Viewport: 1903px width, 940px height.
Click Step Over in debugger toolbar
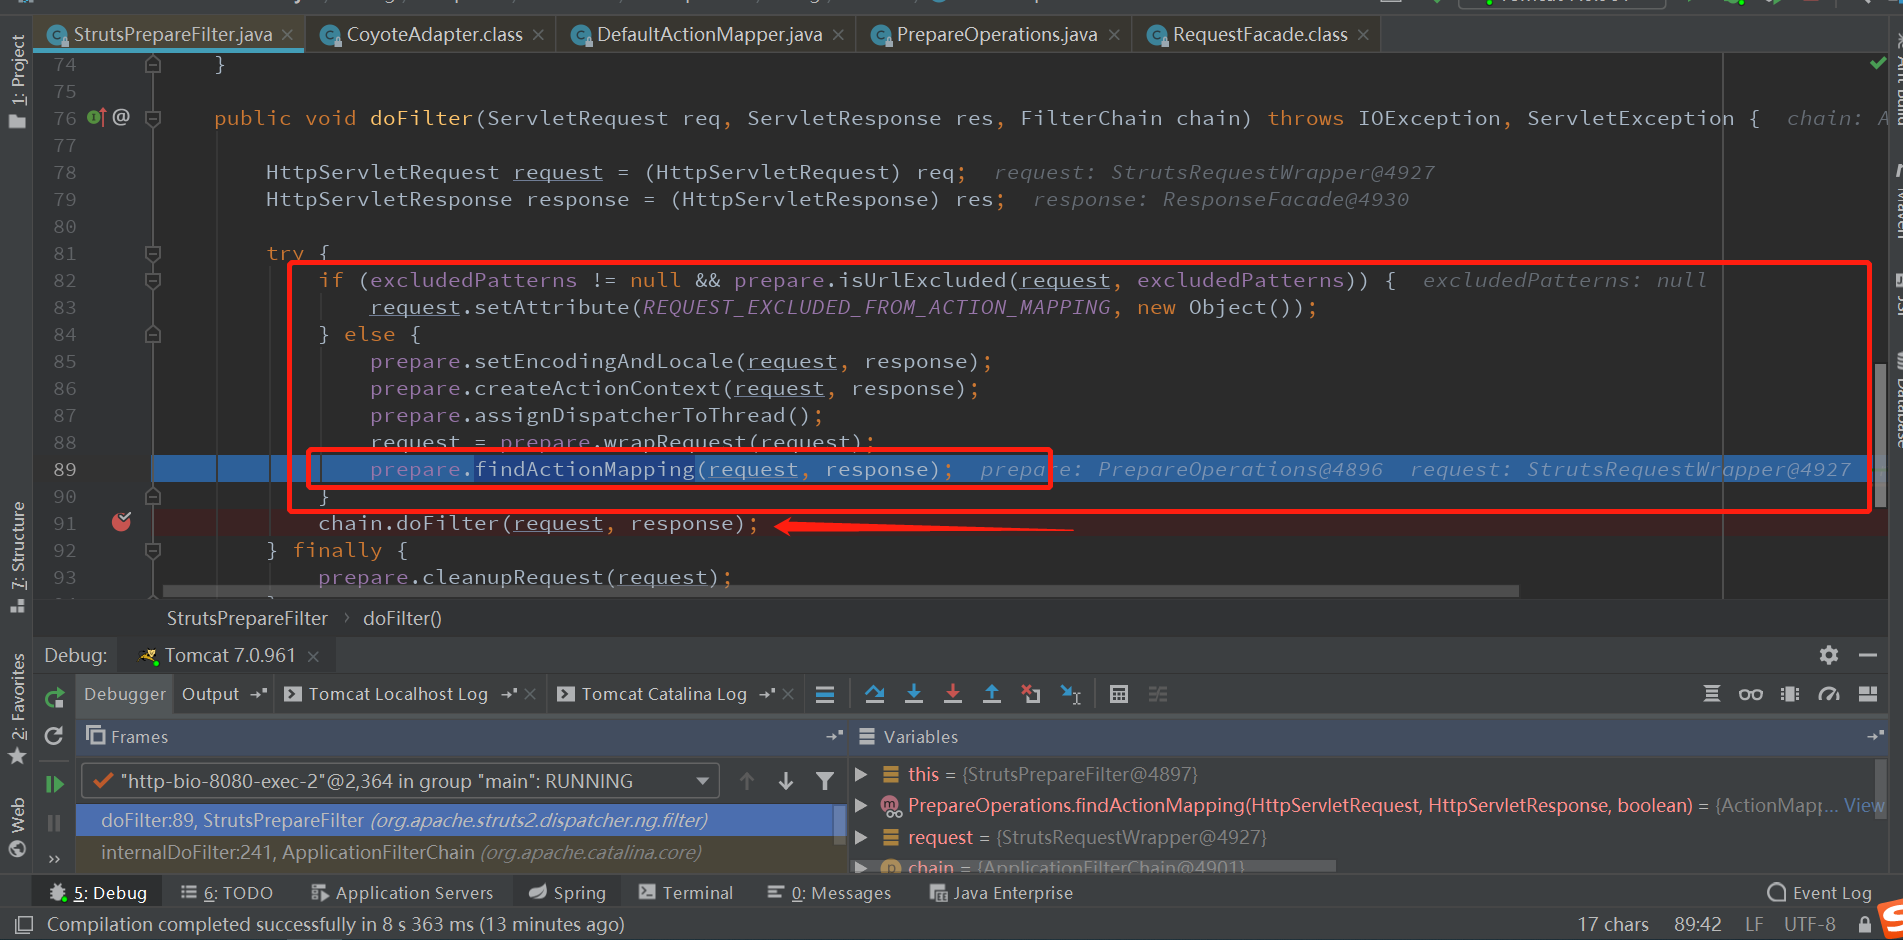[x=874, y=694]
